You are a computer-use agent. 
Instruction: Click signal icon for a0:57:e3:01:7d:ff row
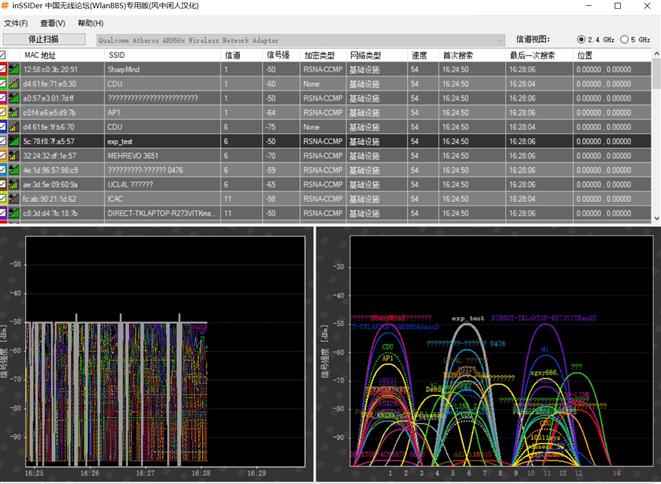click(14, 98)
